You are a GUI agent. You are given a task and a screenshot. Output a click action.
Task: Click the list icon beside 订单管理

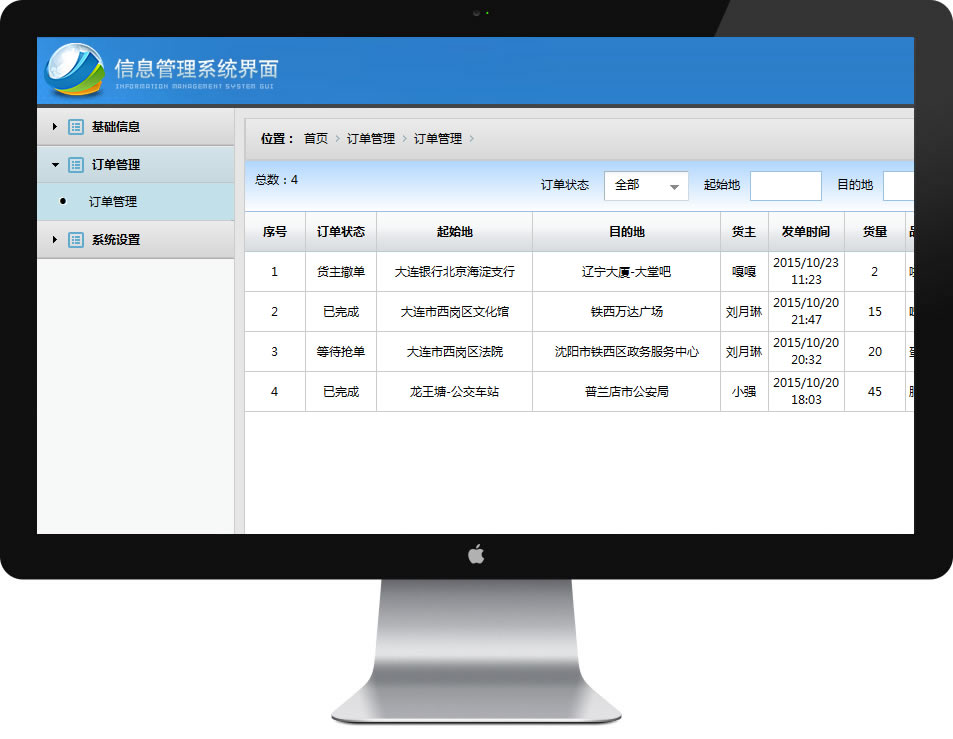76,165
